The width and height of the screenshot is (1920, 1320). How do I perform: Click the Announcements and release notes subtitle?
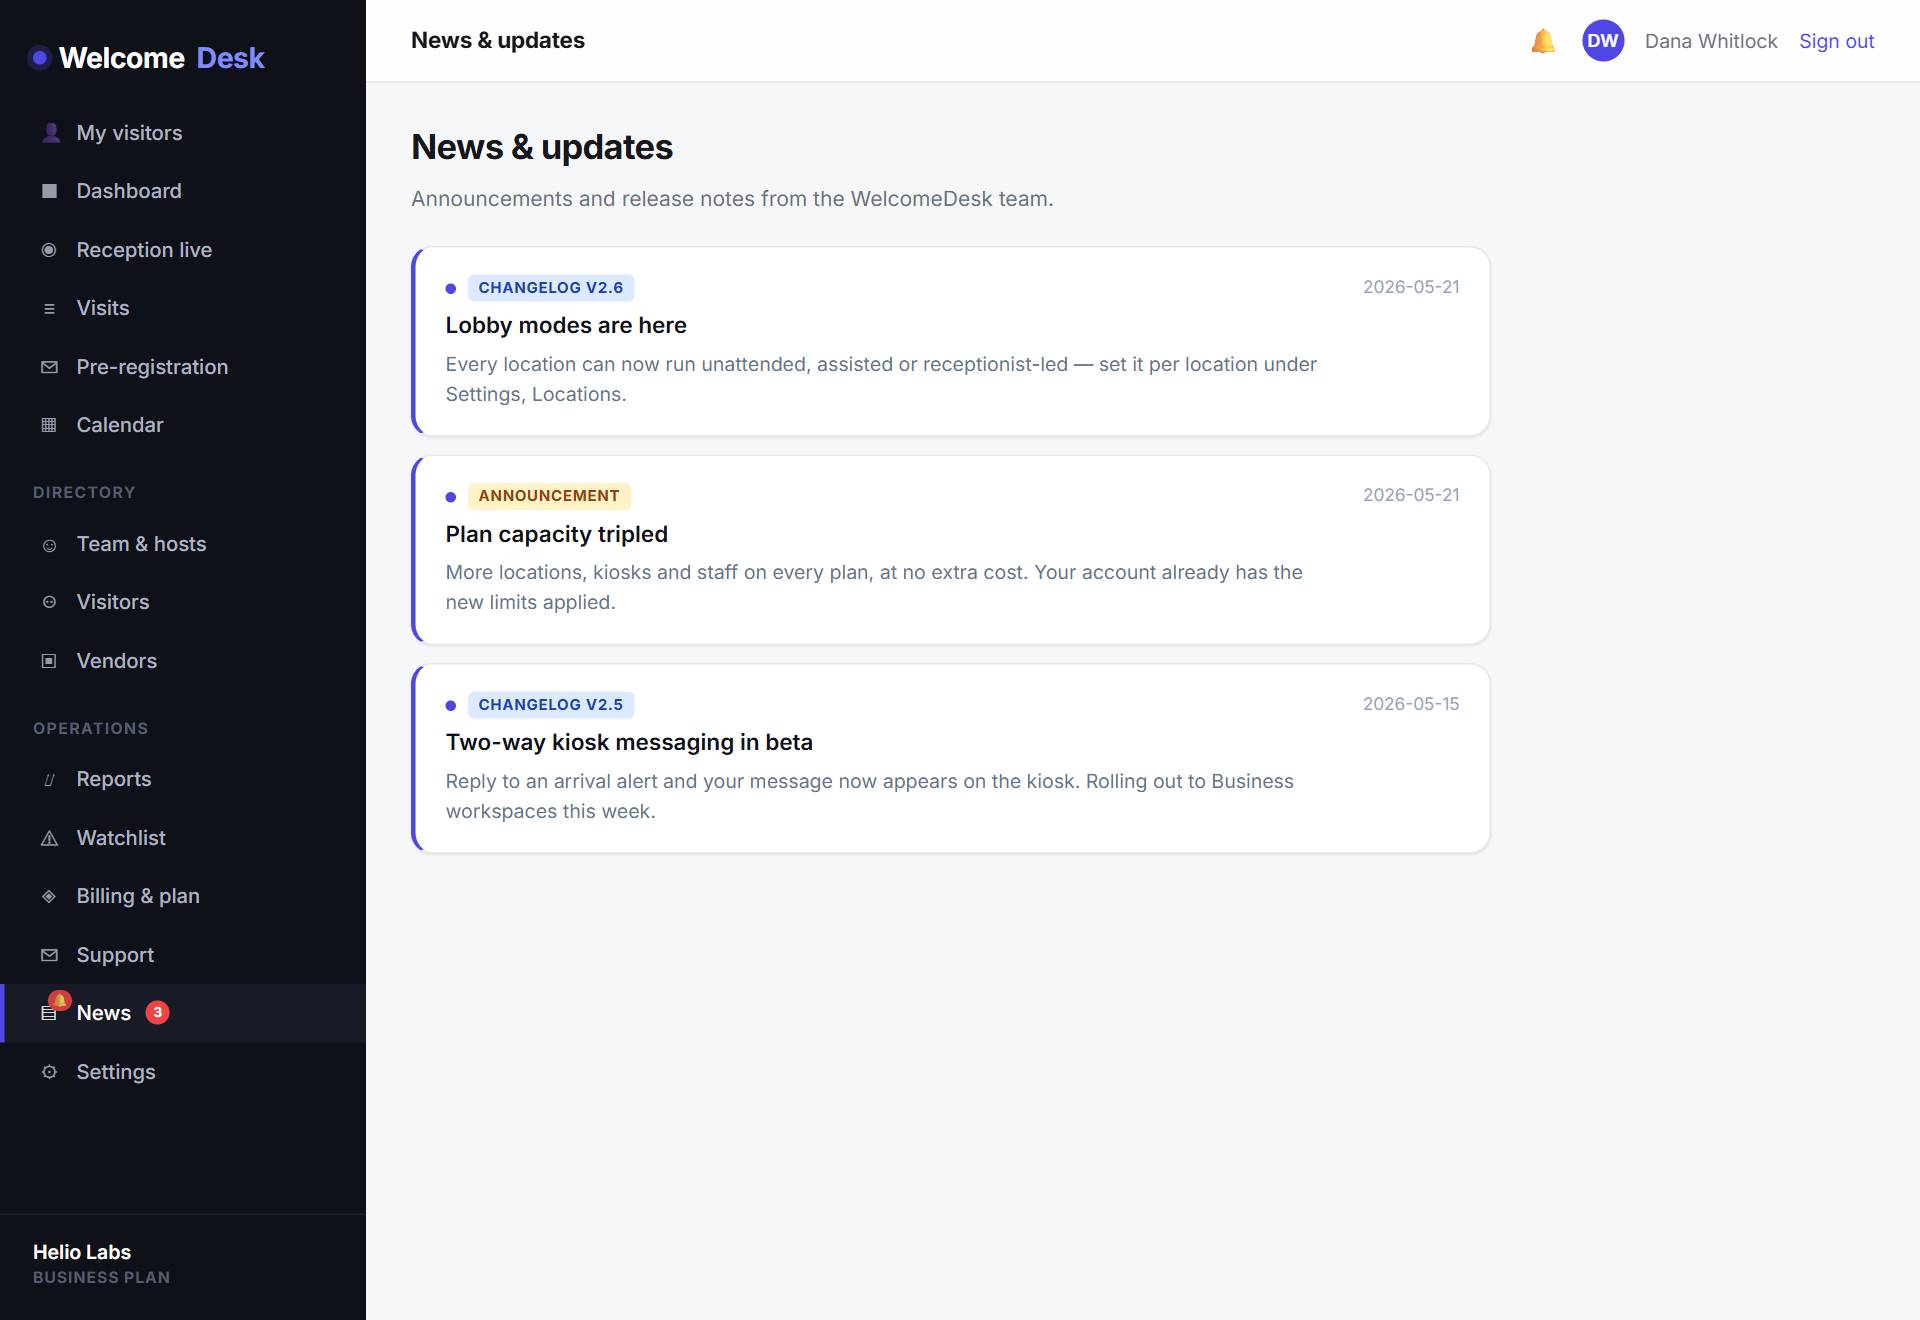click(732, 199)
